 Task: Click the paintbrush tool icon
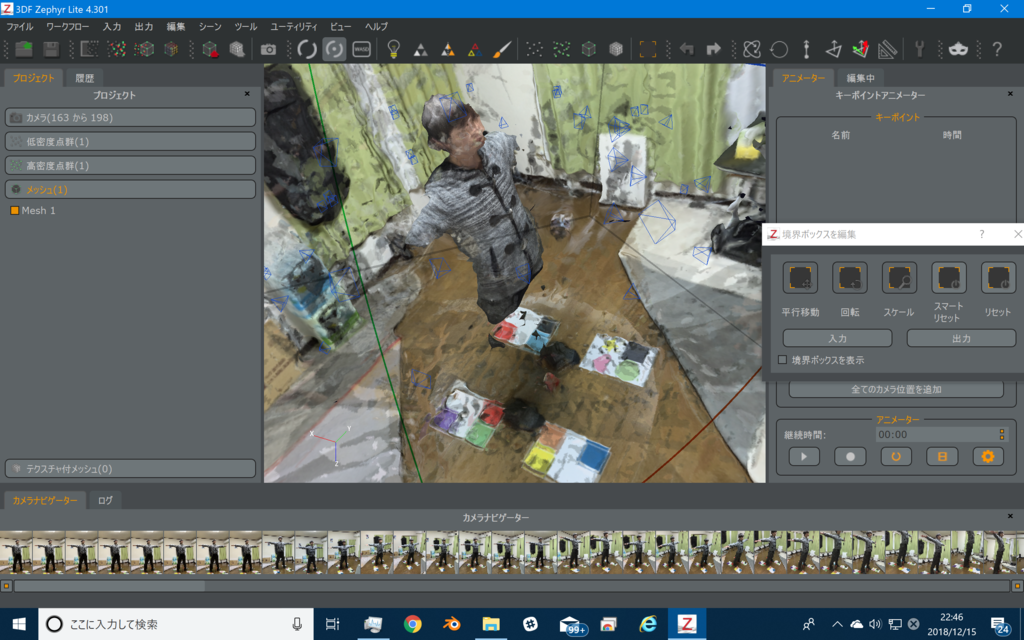502,49
